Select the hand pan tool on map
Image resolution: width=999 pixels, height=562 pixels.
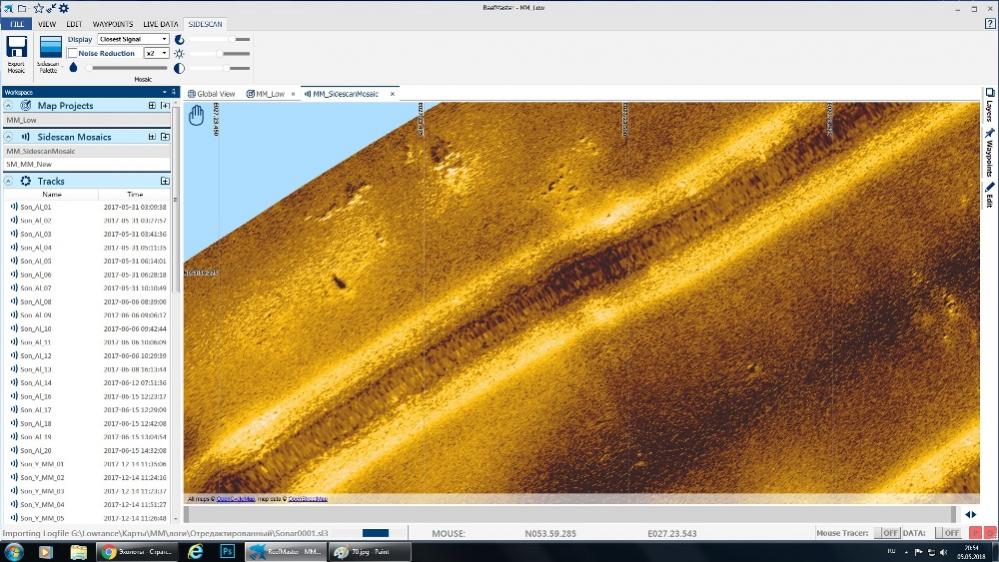(196, 115)
